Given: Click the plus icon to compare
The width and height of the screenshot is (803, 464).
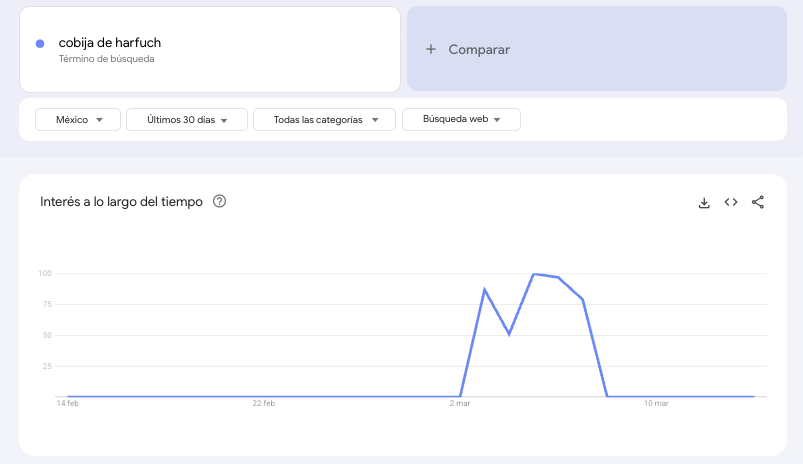Looking at the screenshot, I should pos(431,49).
